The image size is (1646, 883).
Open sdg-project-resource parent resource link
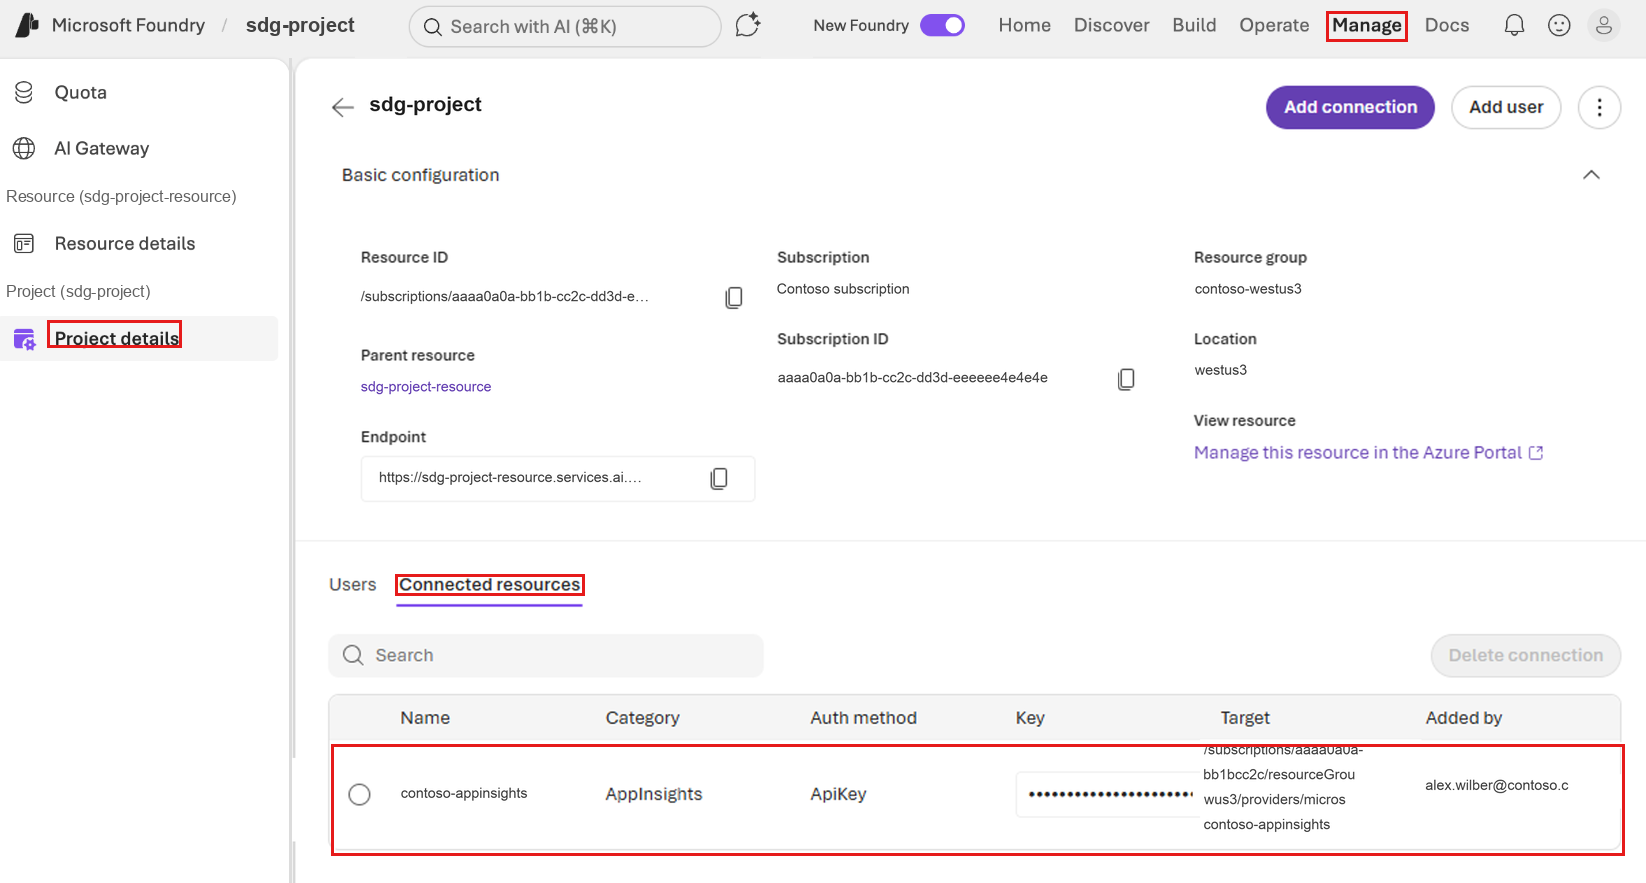click(426, 387)
